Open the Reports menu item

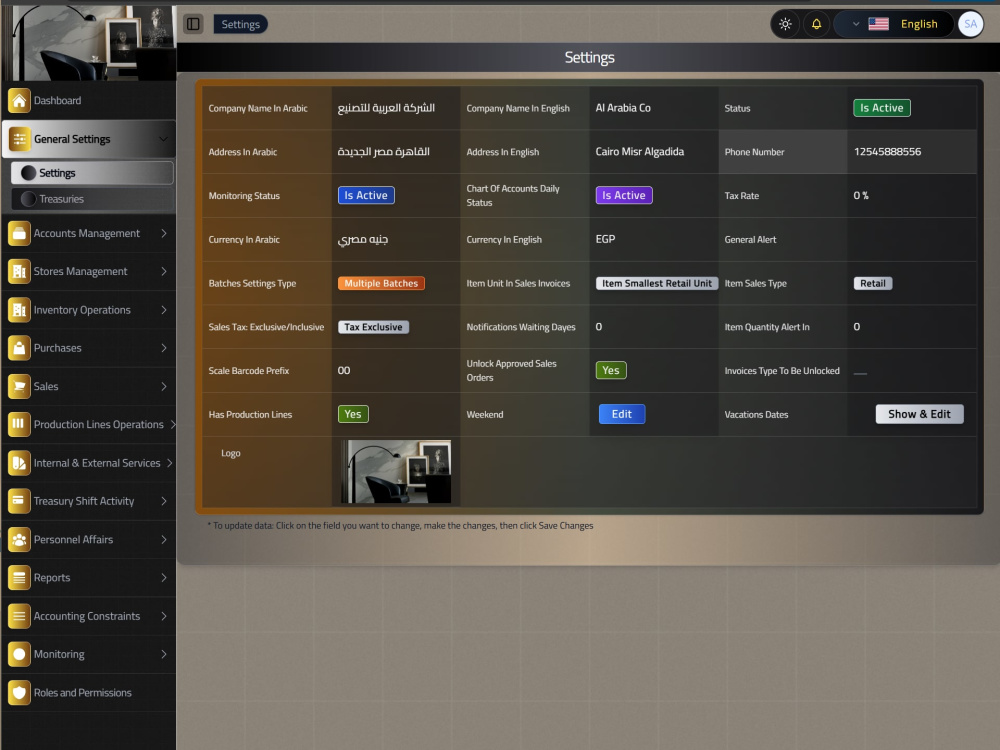click(x=89, y=578)
